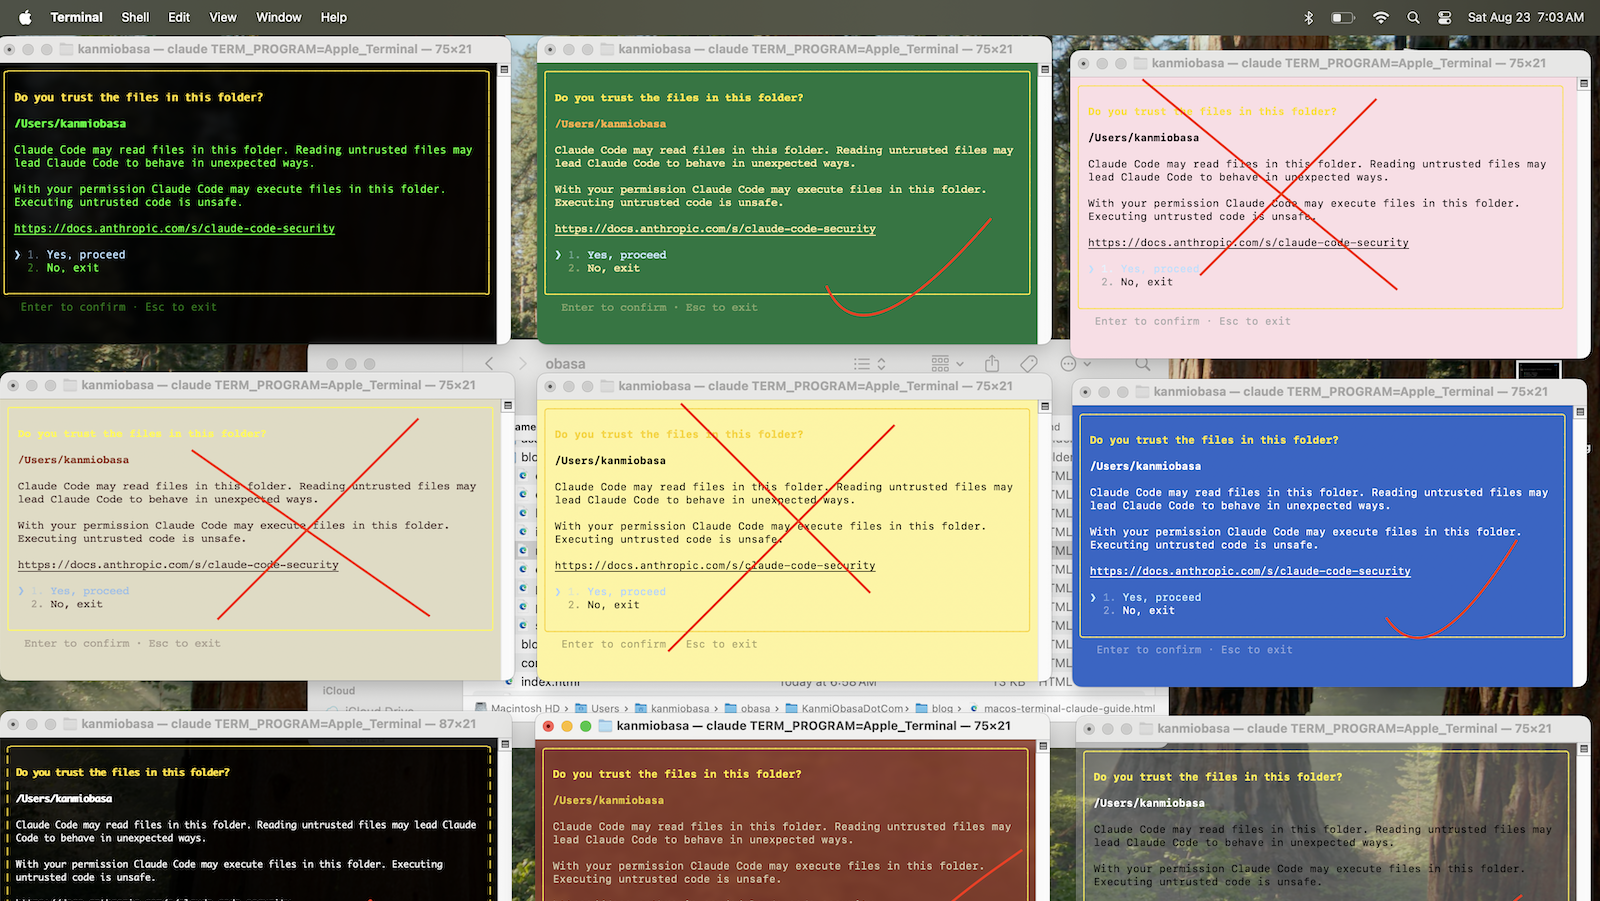The width and height of the screenshot is (1600, 901).
Task: Click the grouping icon in Finder's toolbar
Action: pos(940,363)
